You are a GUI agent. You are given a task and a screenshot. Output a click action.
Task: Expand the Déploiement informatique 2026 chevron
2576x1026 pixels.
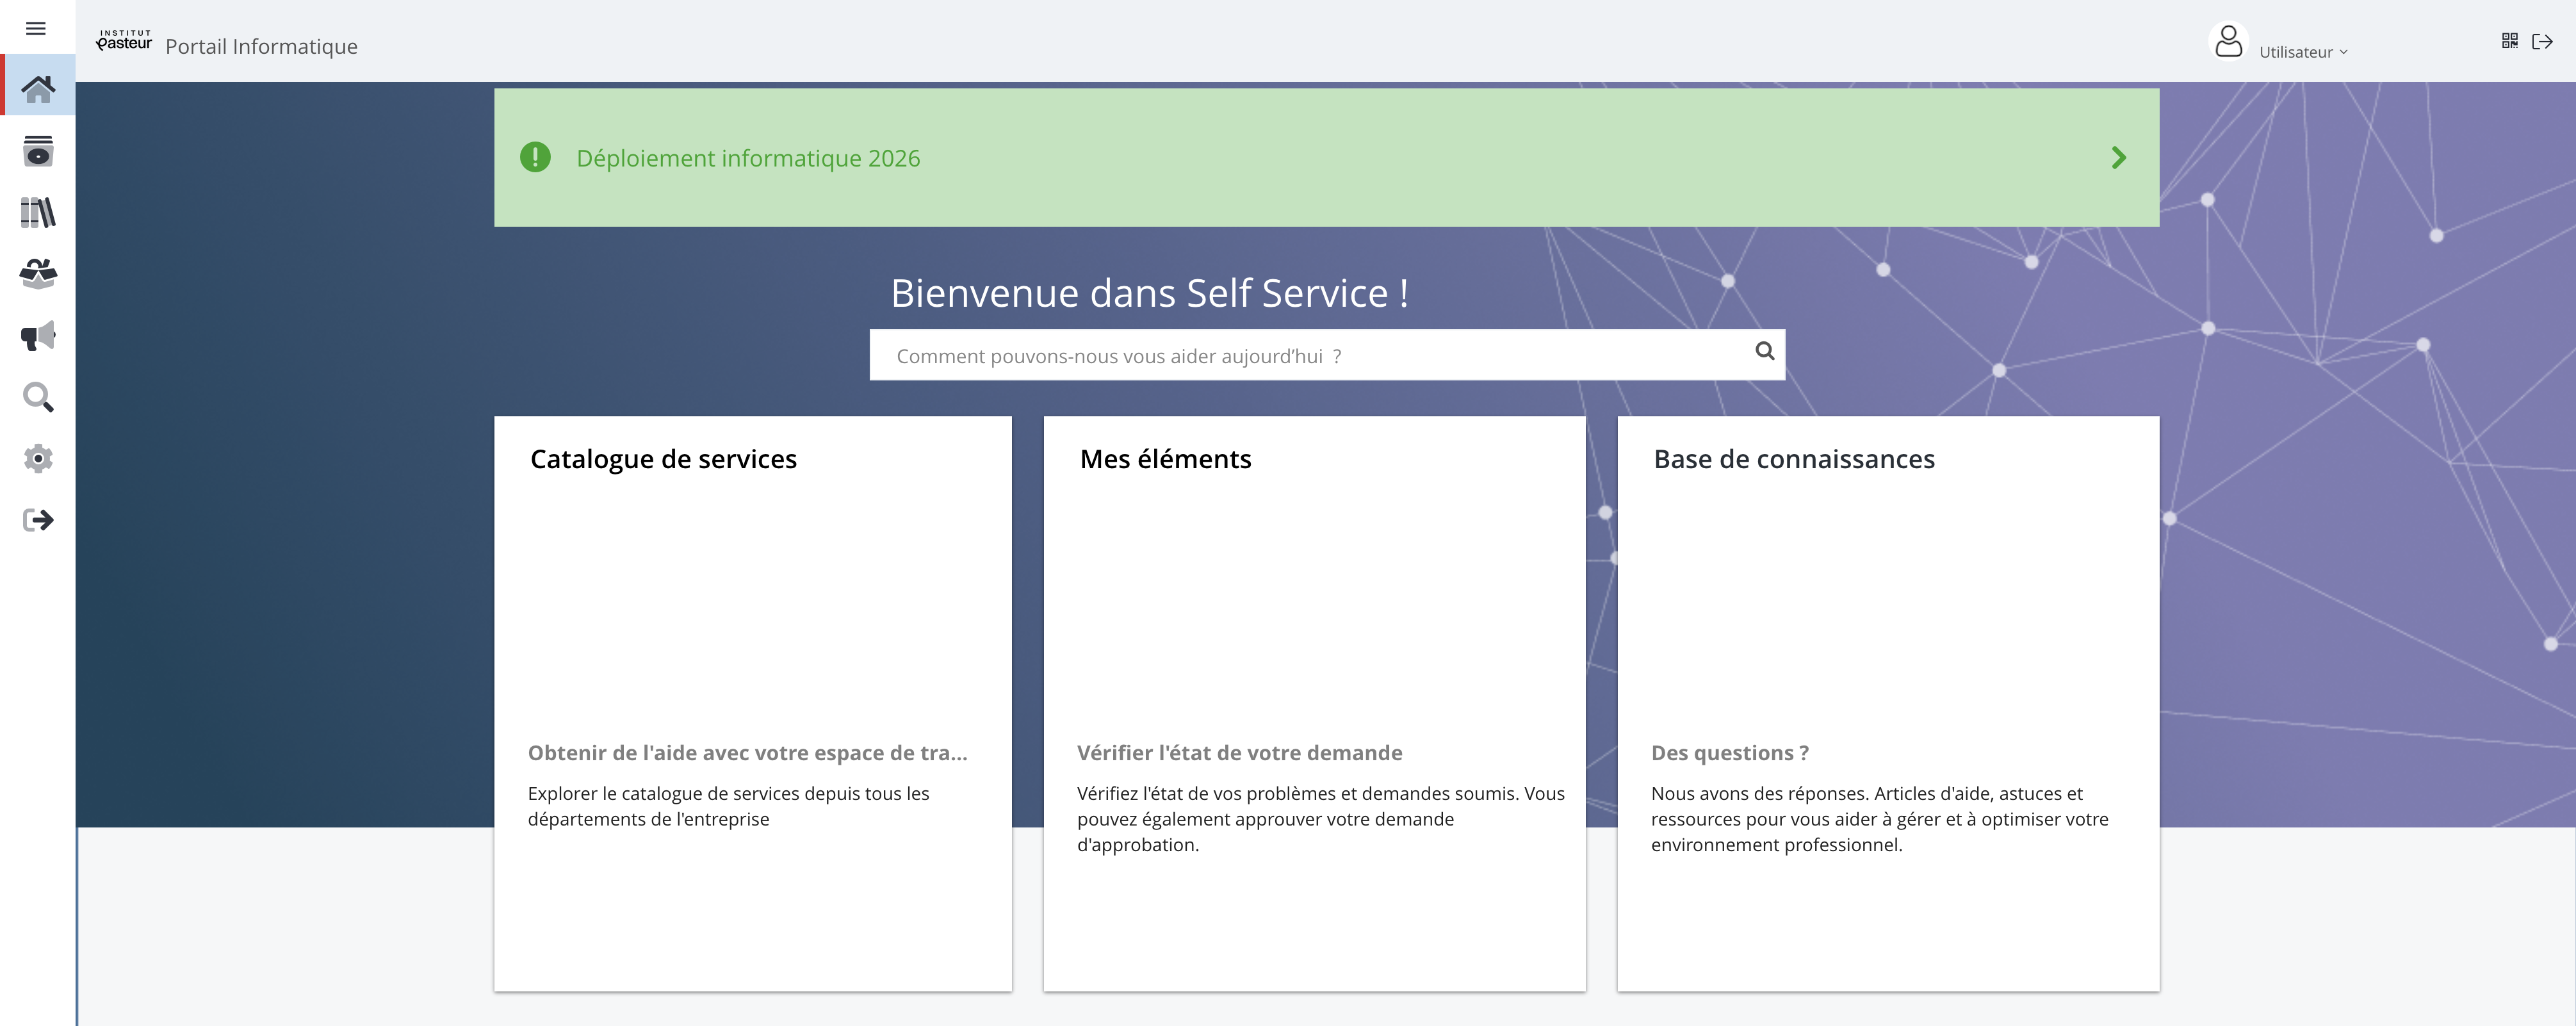(2118, 158)
